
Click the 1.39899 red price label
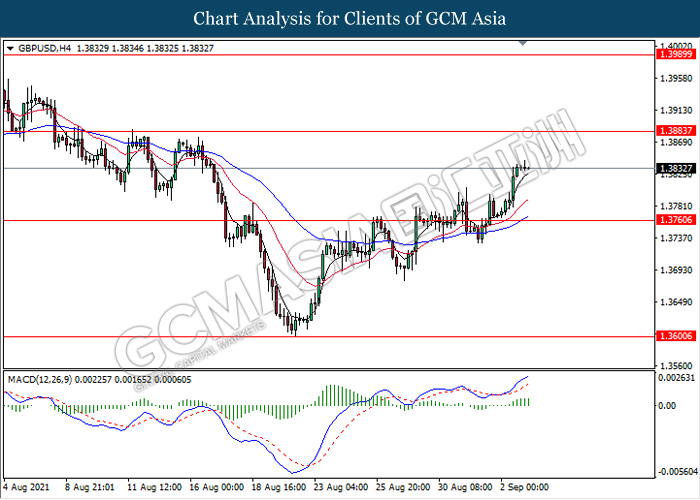tap(676, 54)
